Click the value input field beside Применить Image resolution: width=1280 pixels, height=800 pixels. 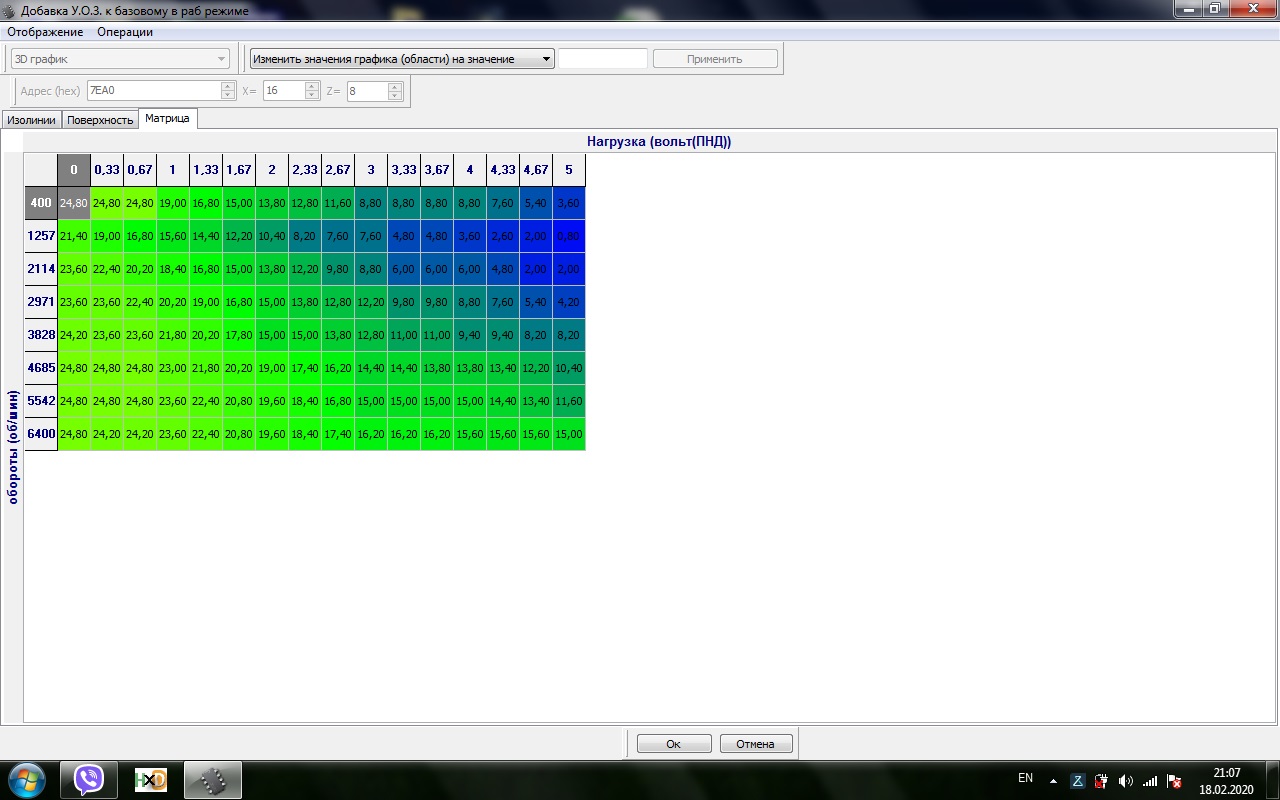click(x=603, y=59)
